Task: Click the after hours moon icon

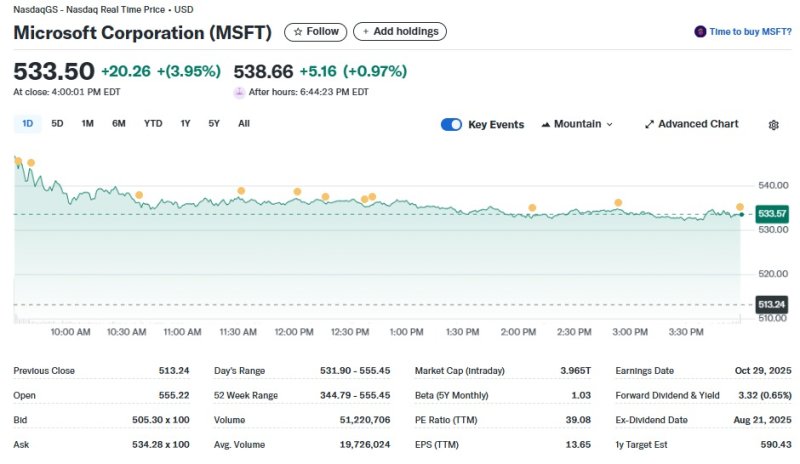Action: (x=239, y=92)
